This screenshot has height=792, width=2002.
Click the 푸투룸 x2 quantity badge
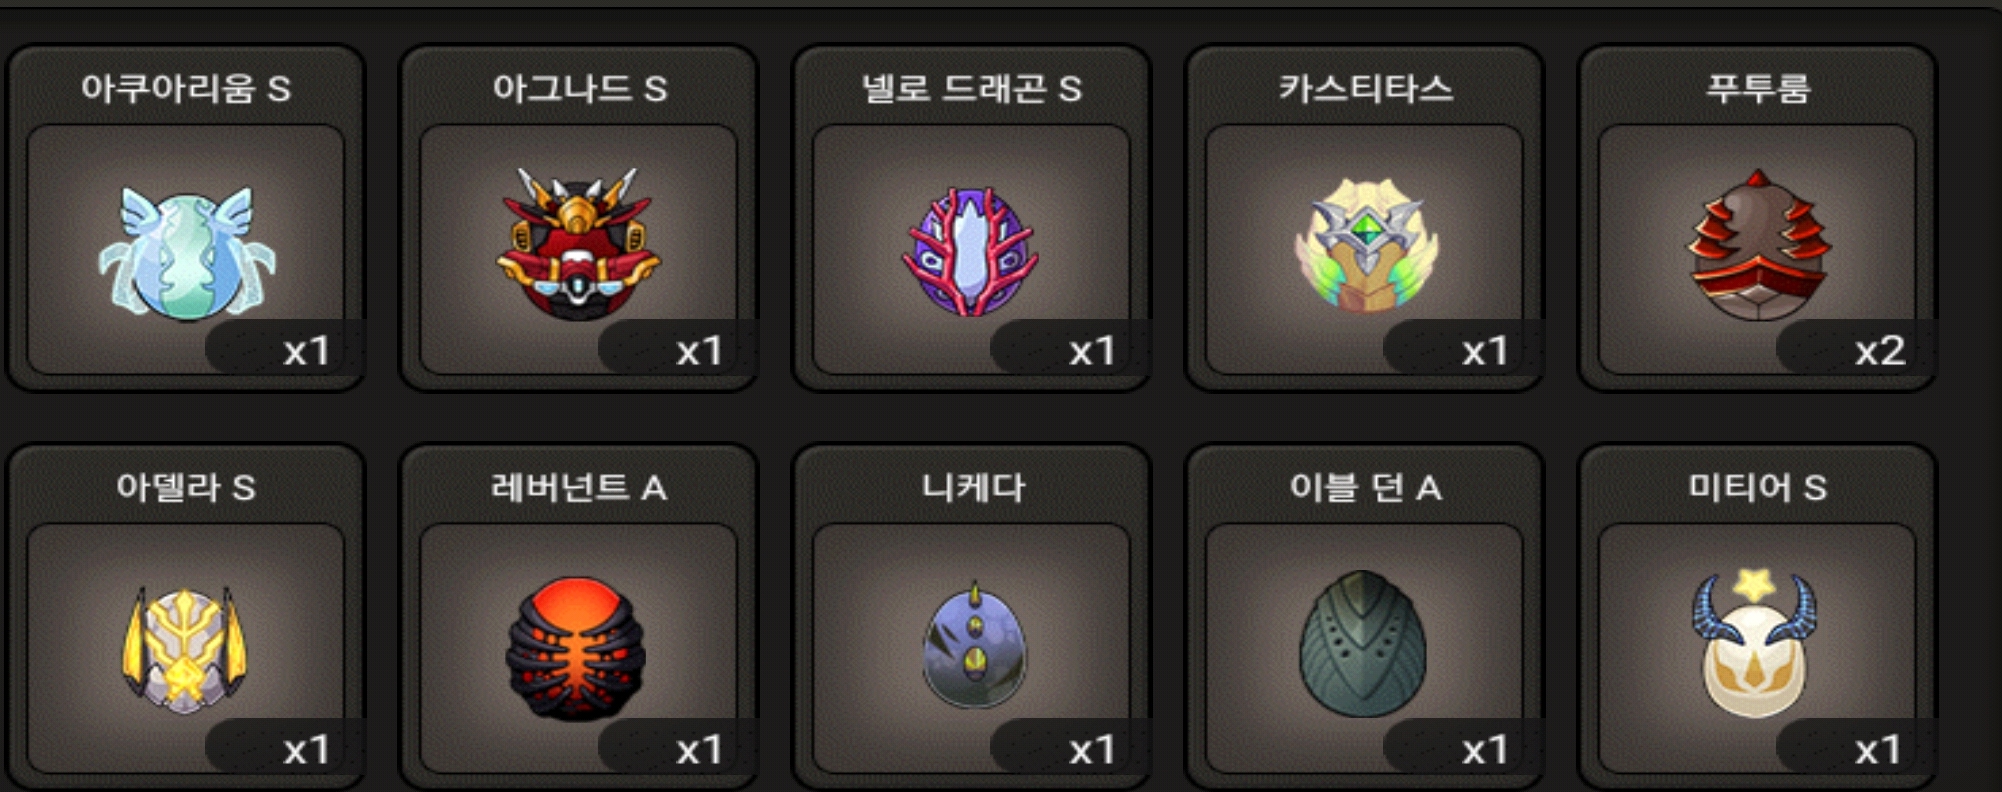coord(1857,349)
